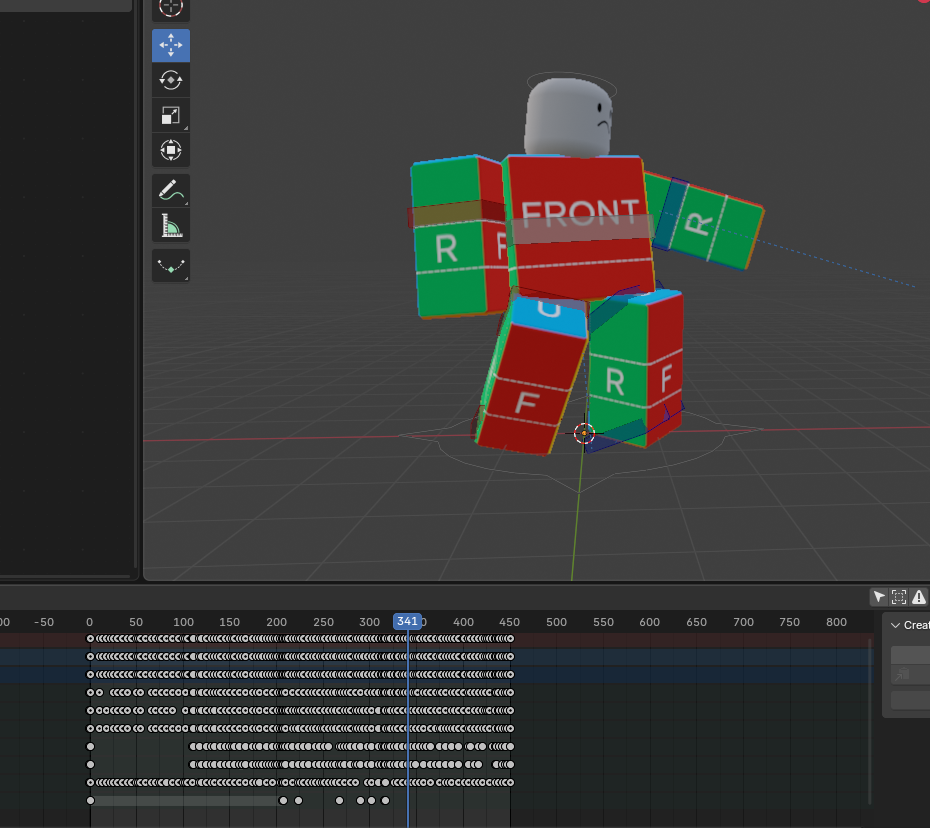Viewport: 930px width, 828px height.
Task: Click the dope sheet vertical scrollbar
Action: [x=870, y=721]
